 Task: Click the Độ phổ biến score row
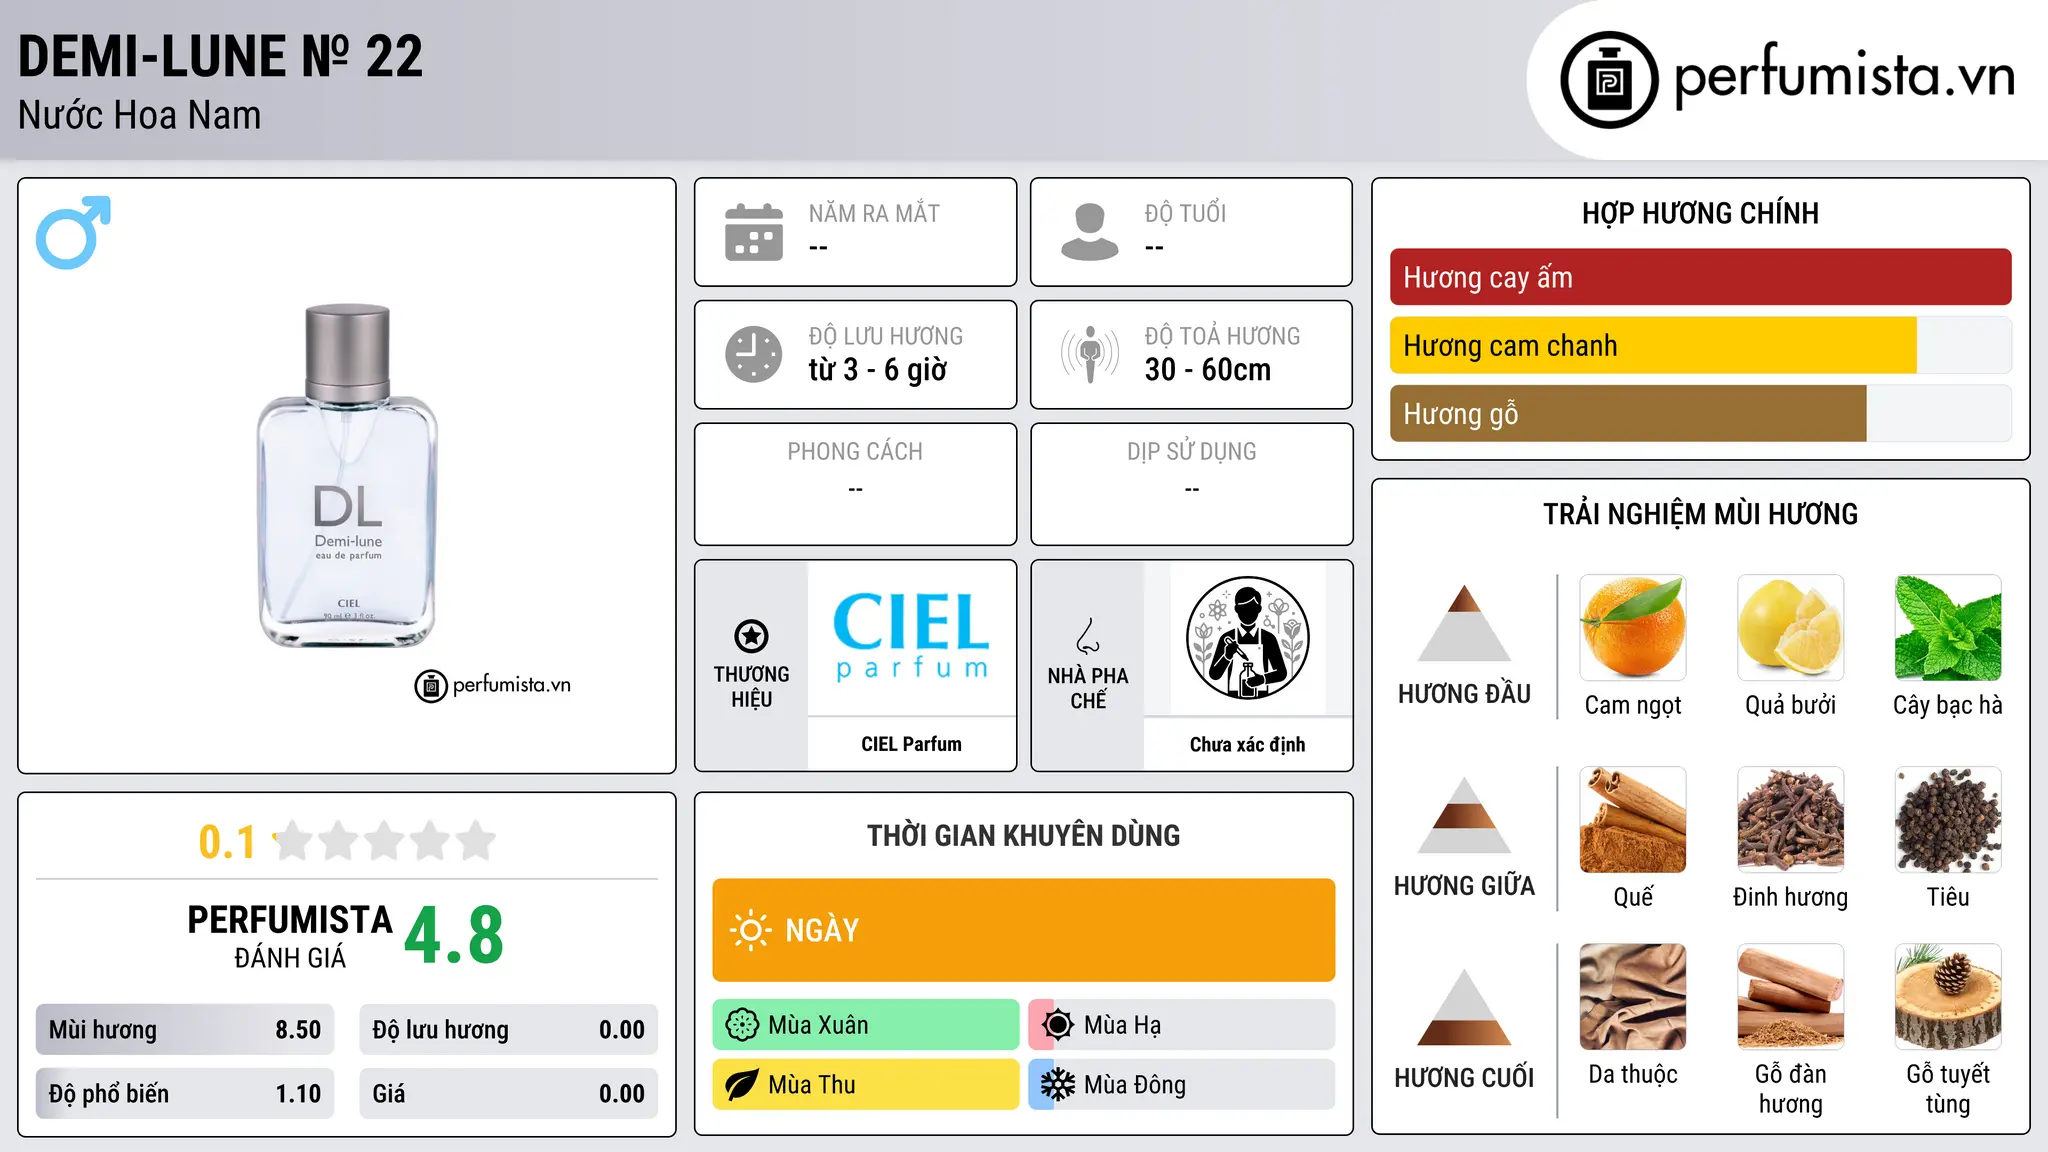coord(185,1094)
